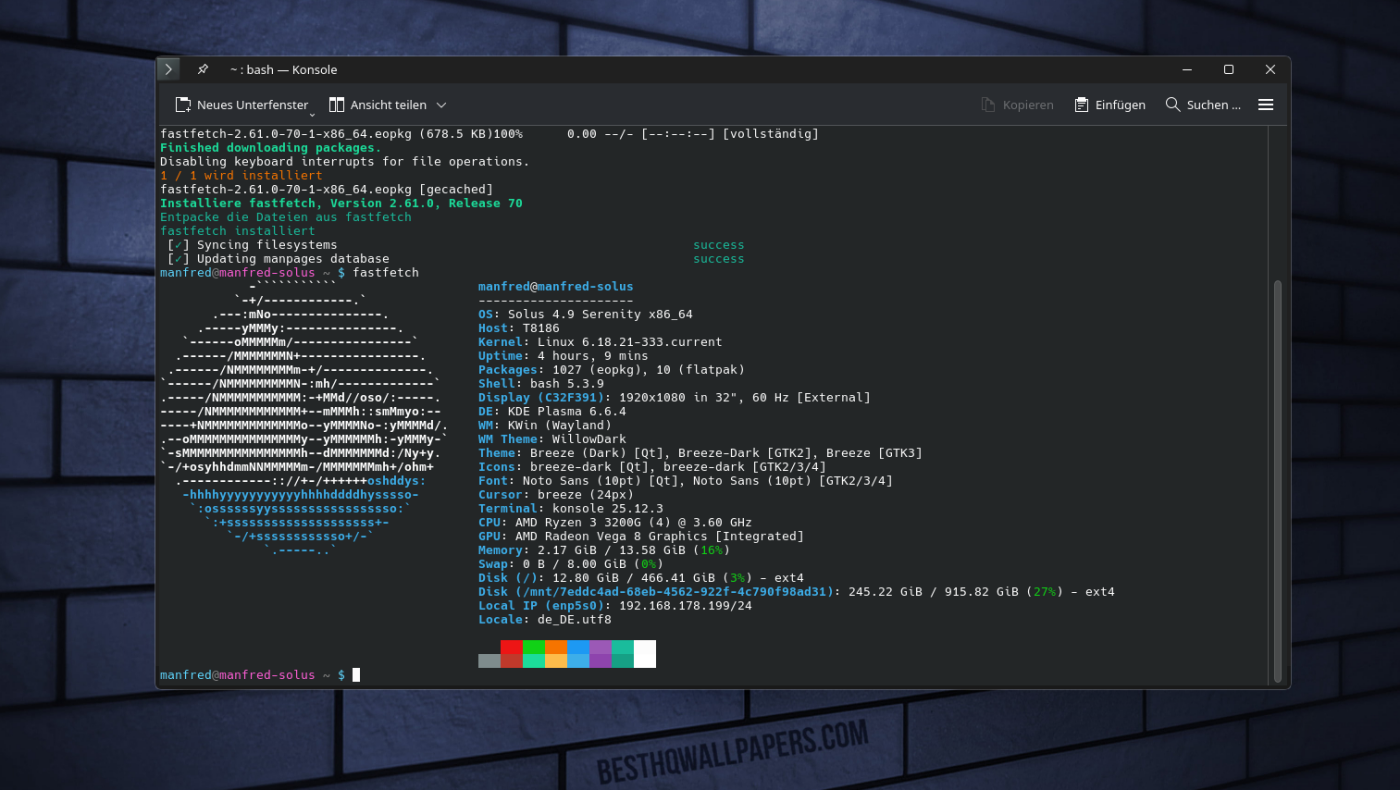Open a new tab with Neues Unterfenster
Viewport: 1400px width, 790px height.
tap(241, 105)
